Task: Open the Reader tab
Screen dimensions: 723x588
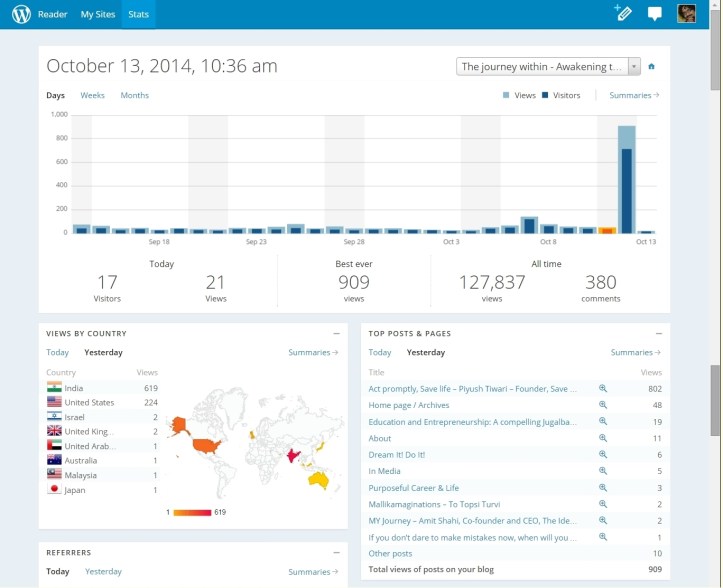Action: pos(53,14)
